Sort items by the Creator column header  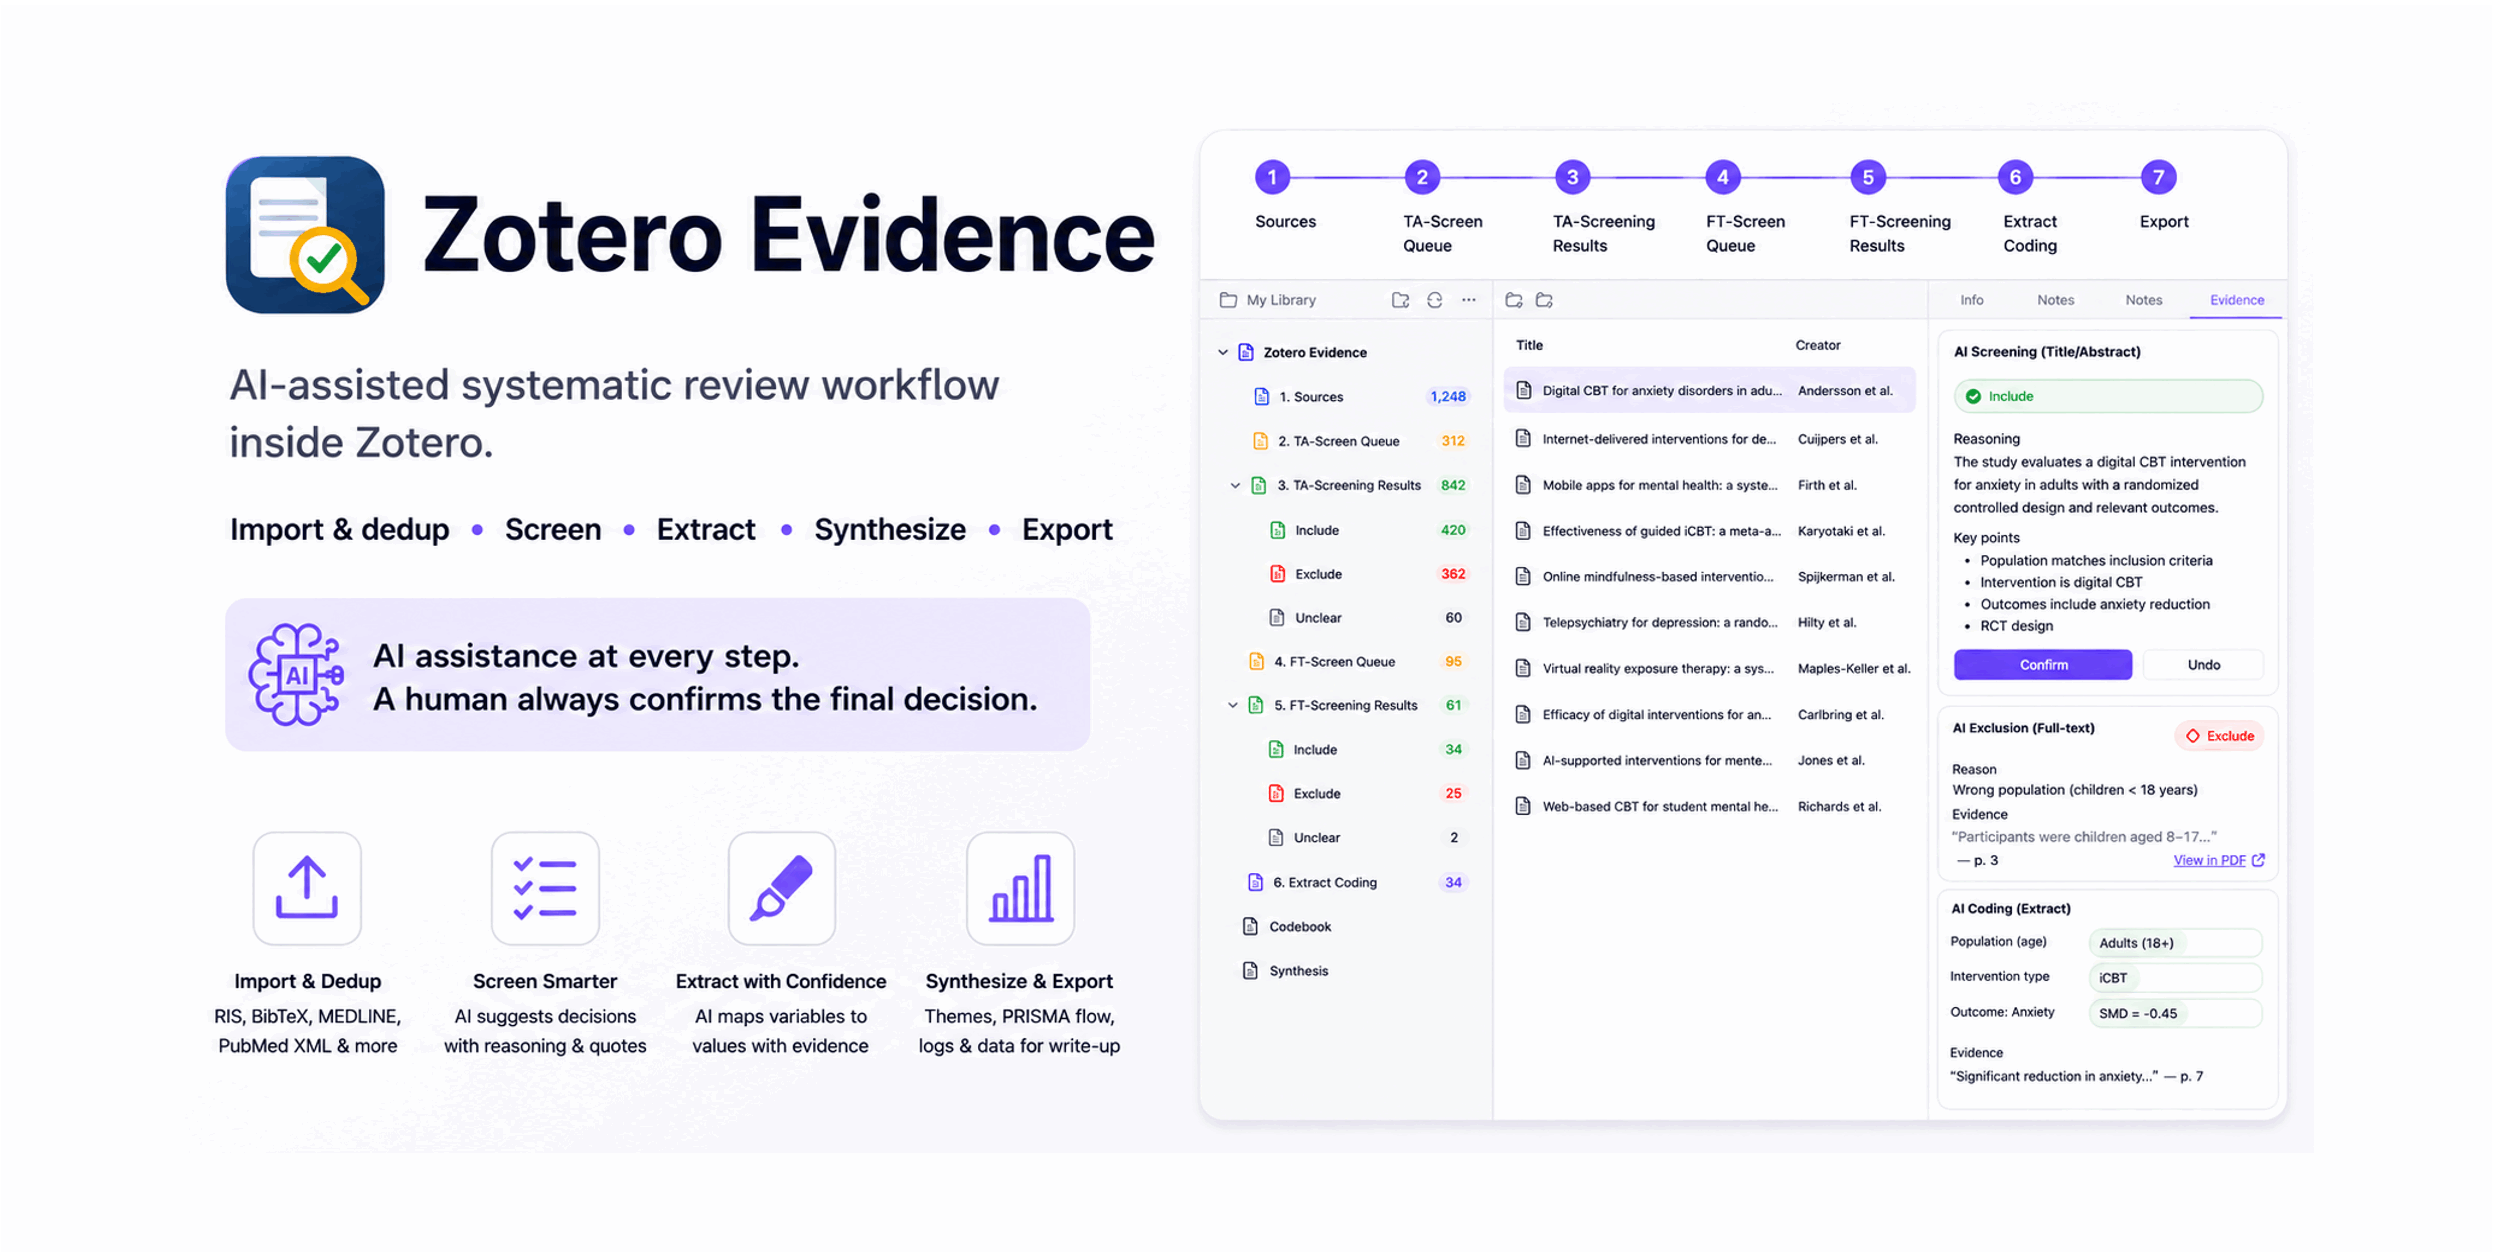1817,345
